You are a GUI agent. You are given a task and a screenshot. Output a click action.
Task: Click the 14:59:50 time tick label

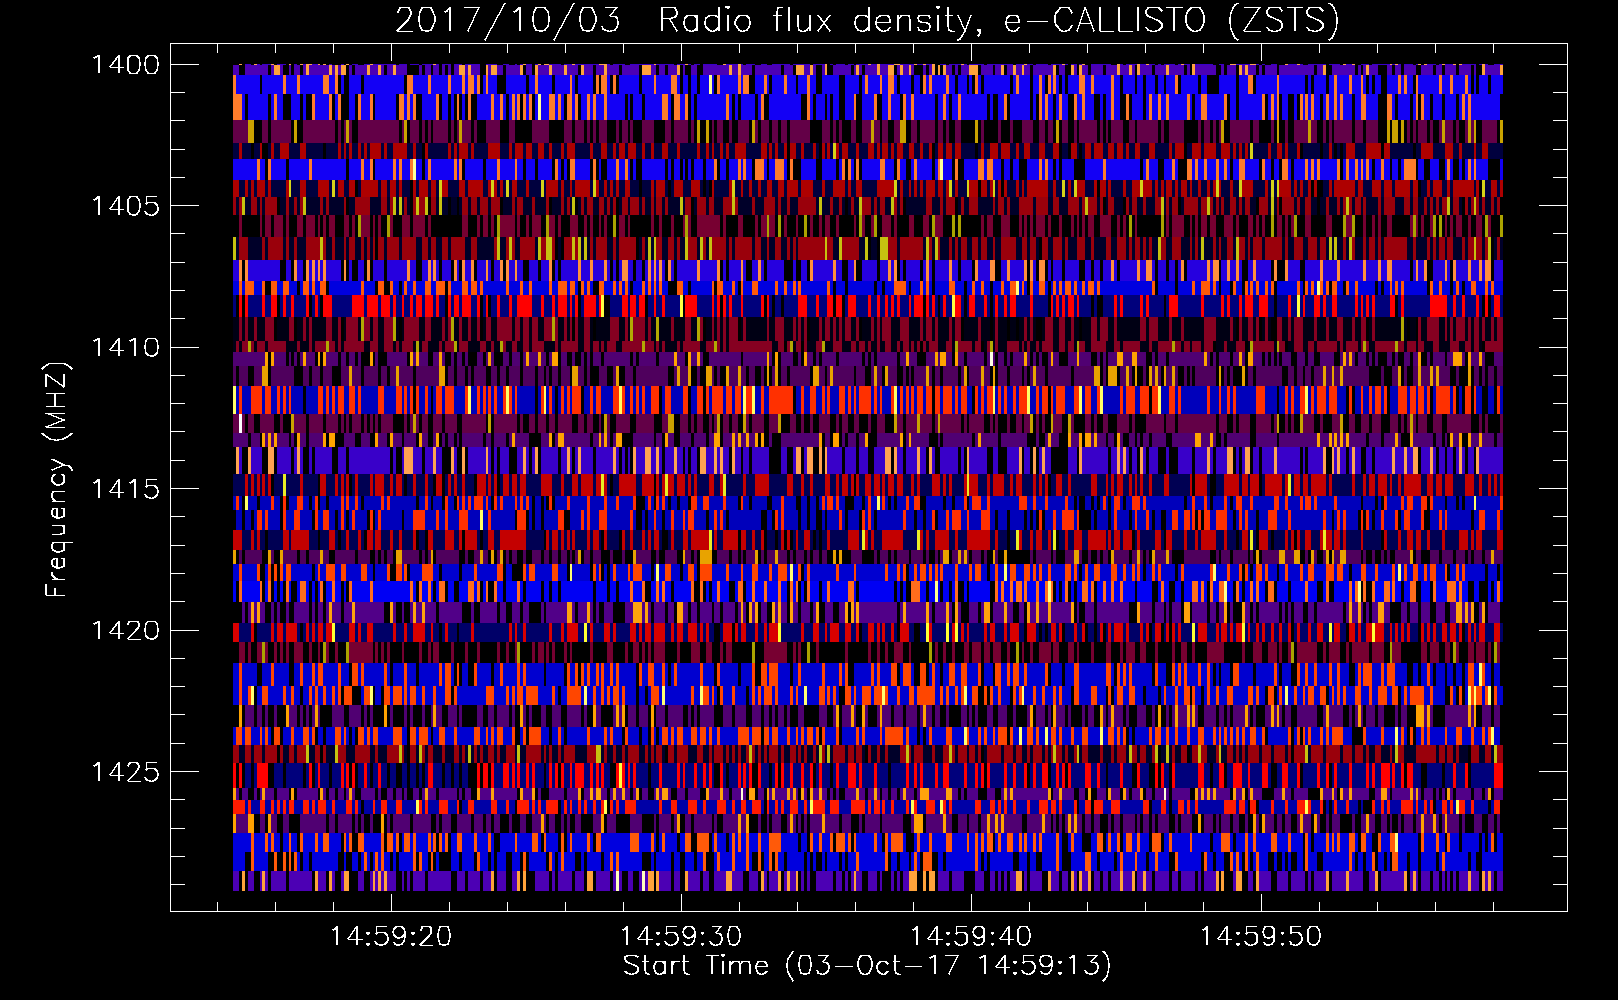tap(1261, 937)
